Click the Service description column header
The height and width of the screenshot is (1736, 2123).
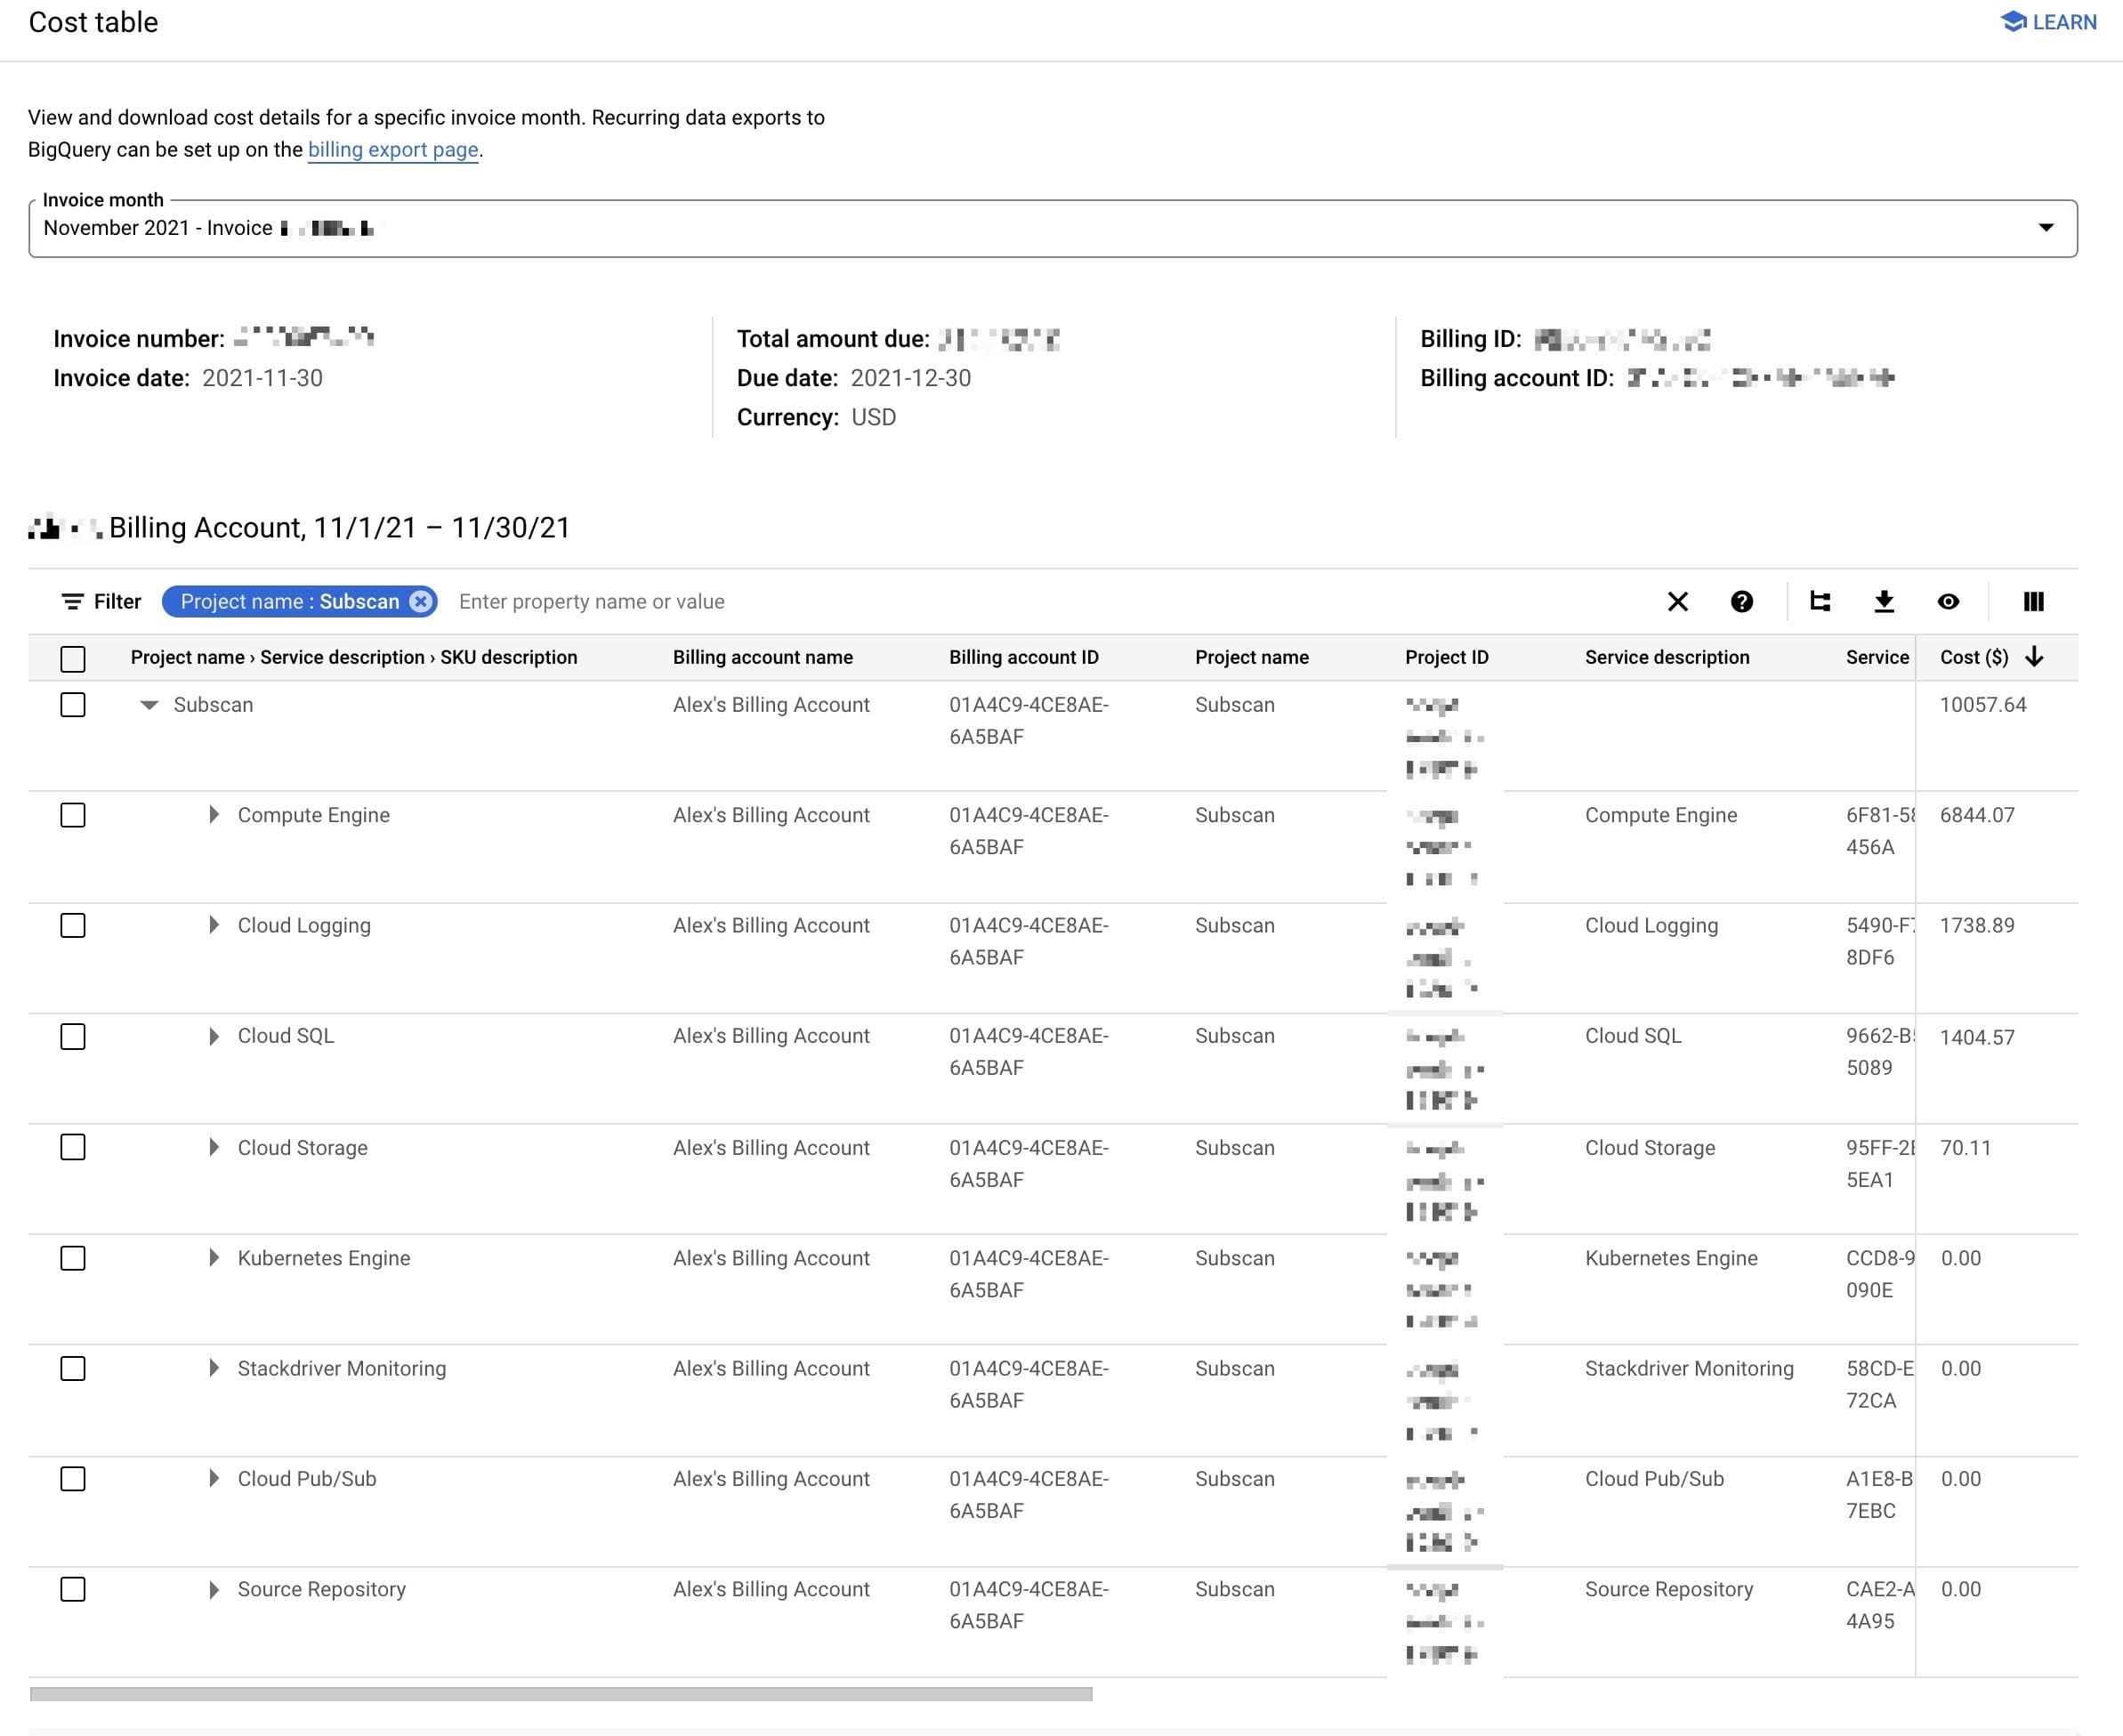click(1666, 657)
